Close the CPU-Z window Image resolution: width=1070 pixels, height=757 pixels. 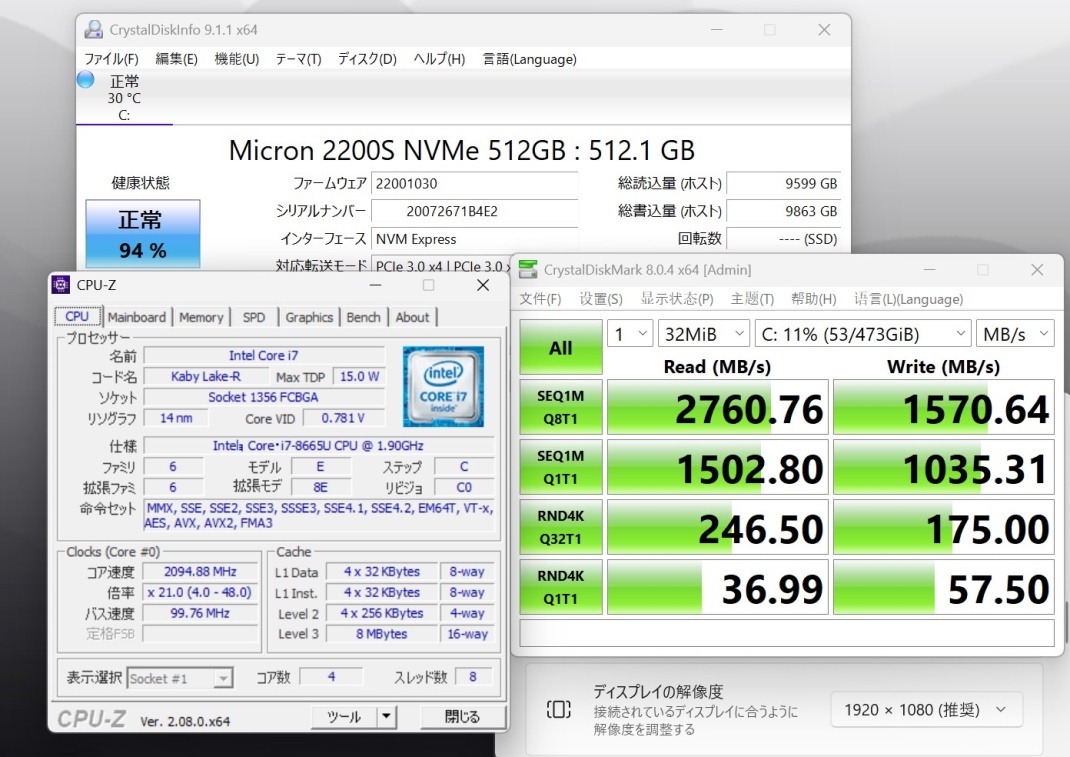(482, 285)
